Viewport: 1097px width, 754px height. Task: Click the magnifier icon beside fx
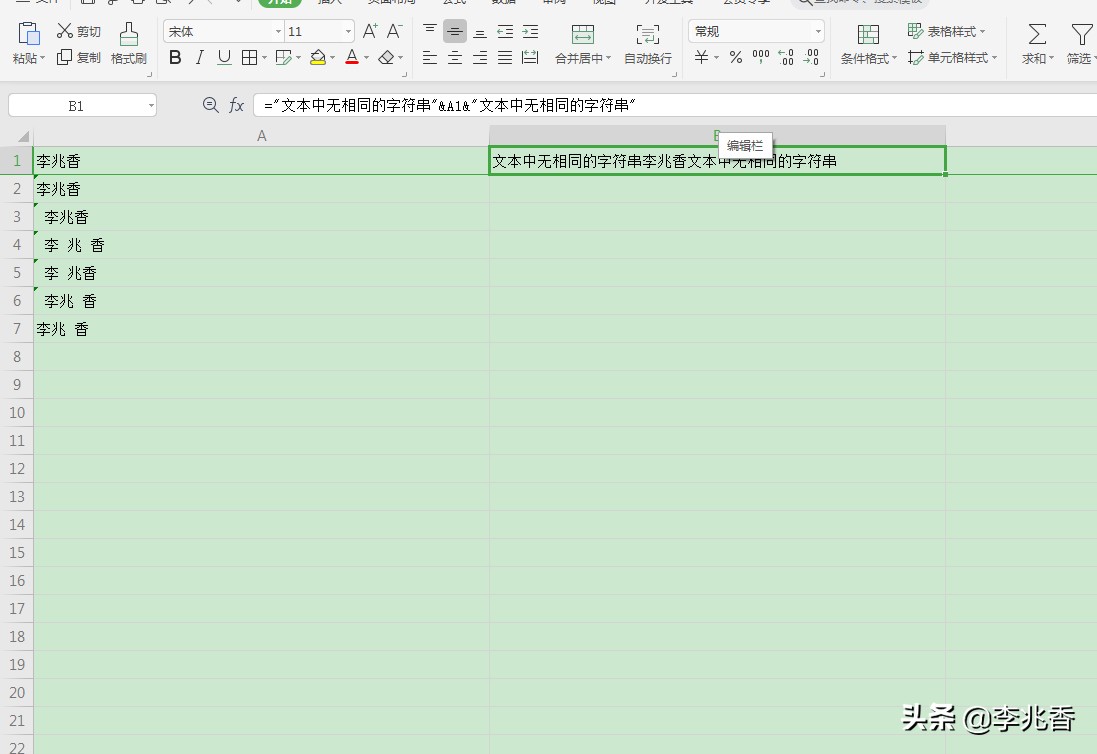[210, 105]
